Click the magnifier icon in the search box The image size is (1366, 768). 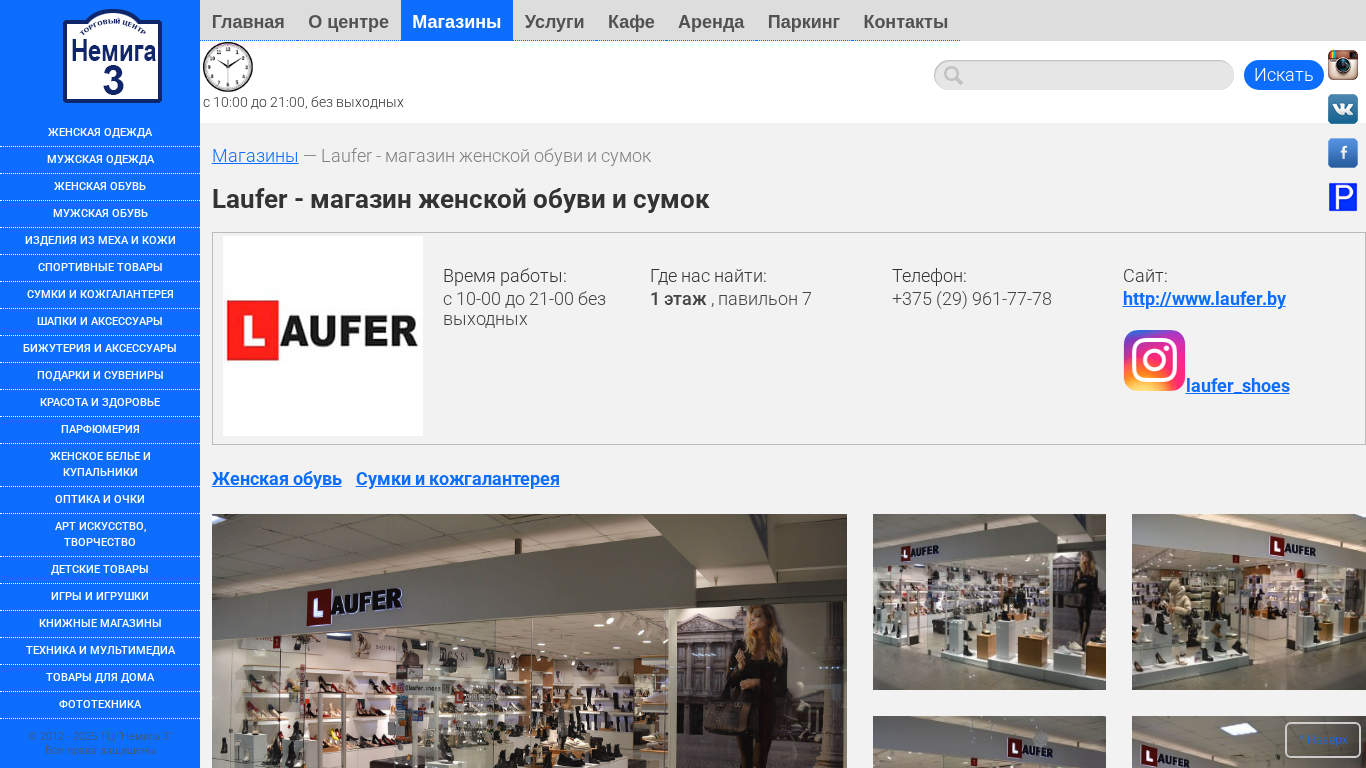(953, 75)
